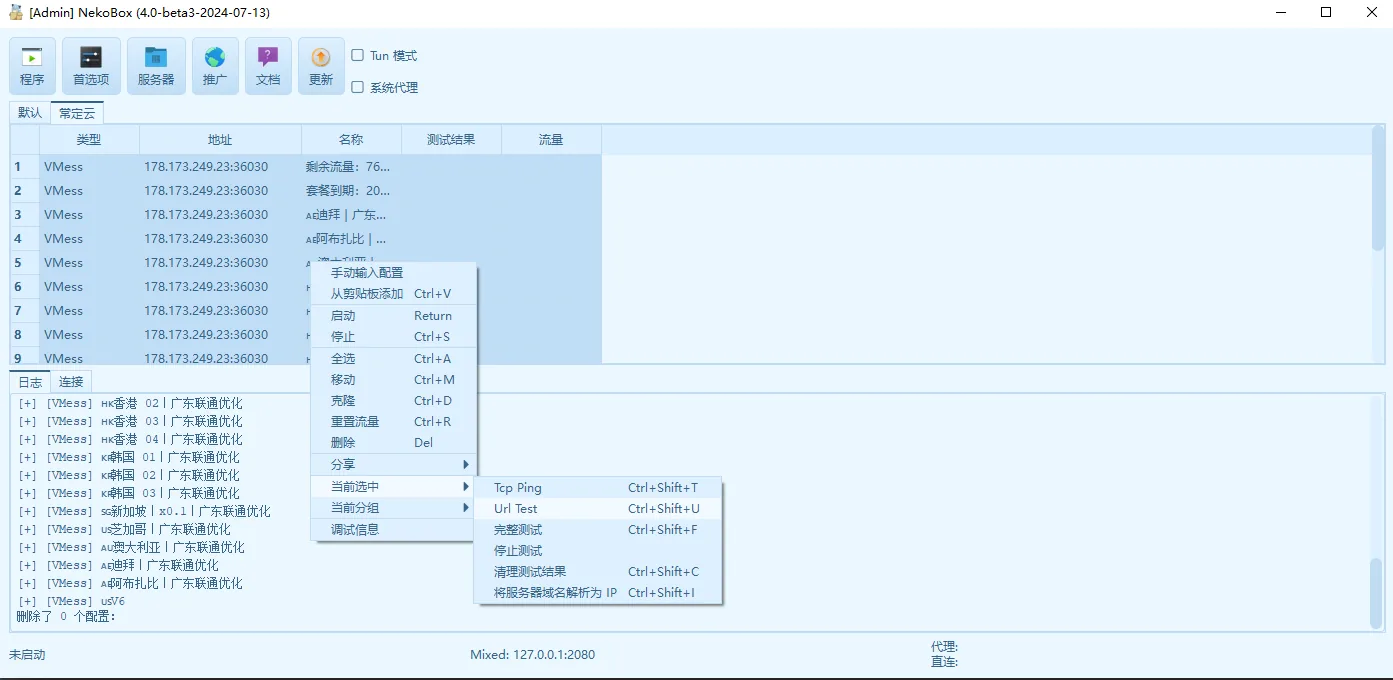Expand the 当前分组 submenu
This screenshot has width=1393, height=680.
tap(394, 508)
